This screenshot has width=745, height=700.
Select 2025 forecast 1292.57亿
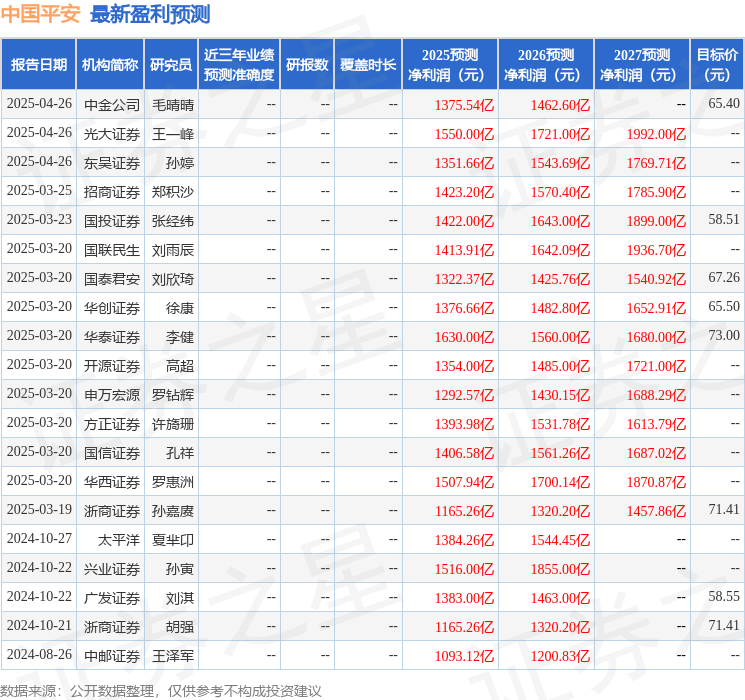(x=465, y=395)
